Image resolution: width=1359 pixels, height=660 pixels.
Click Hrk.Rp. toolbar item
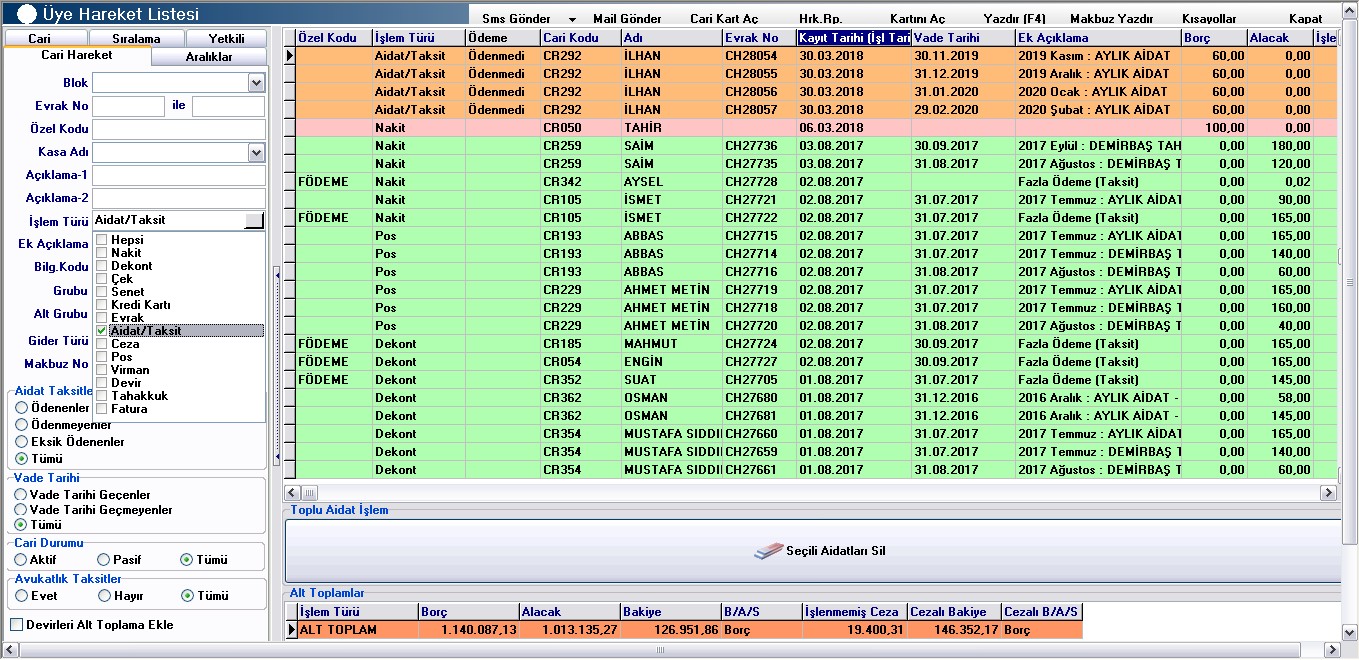tap(820, 19)
